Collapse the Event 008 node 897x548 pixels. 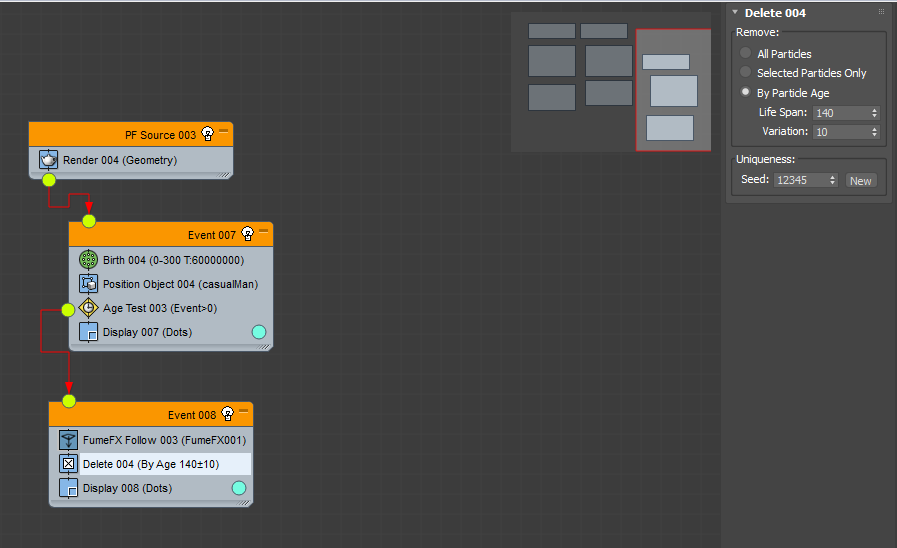244,411
